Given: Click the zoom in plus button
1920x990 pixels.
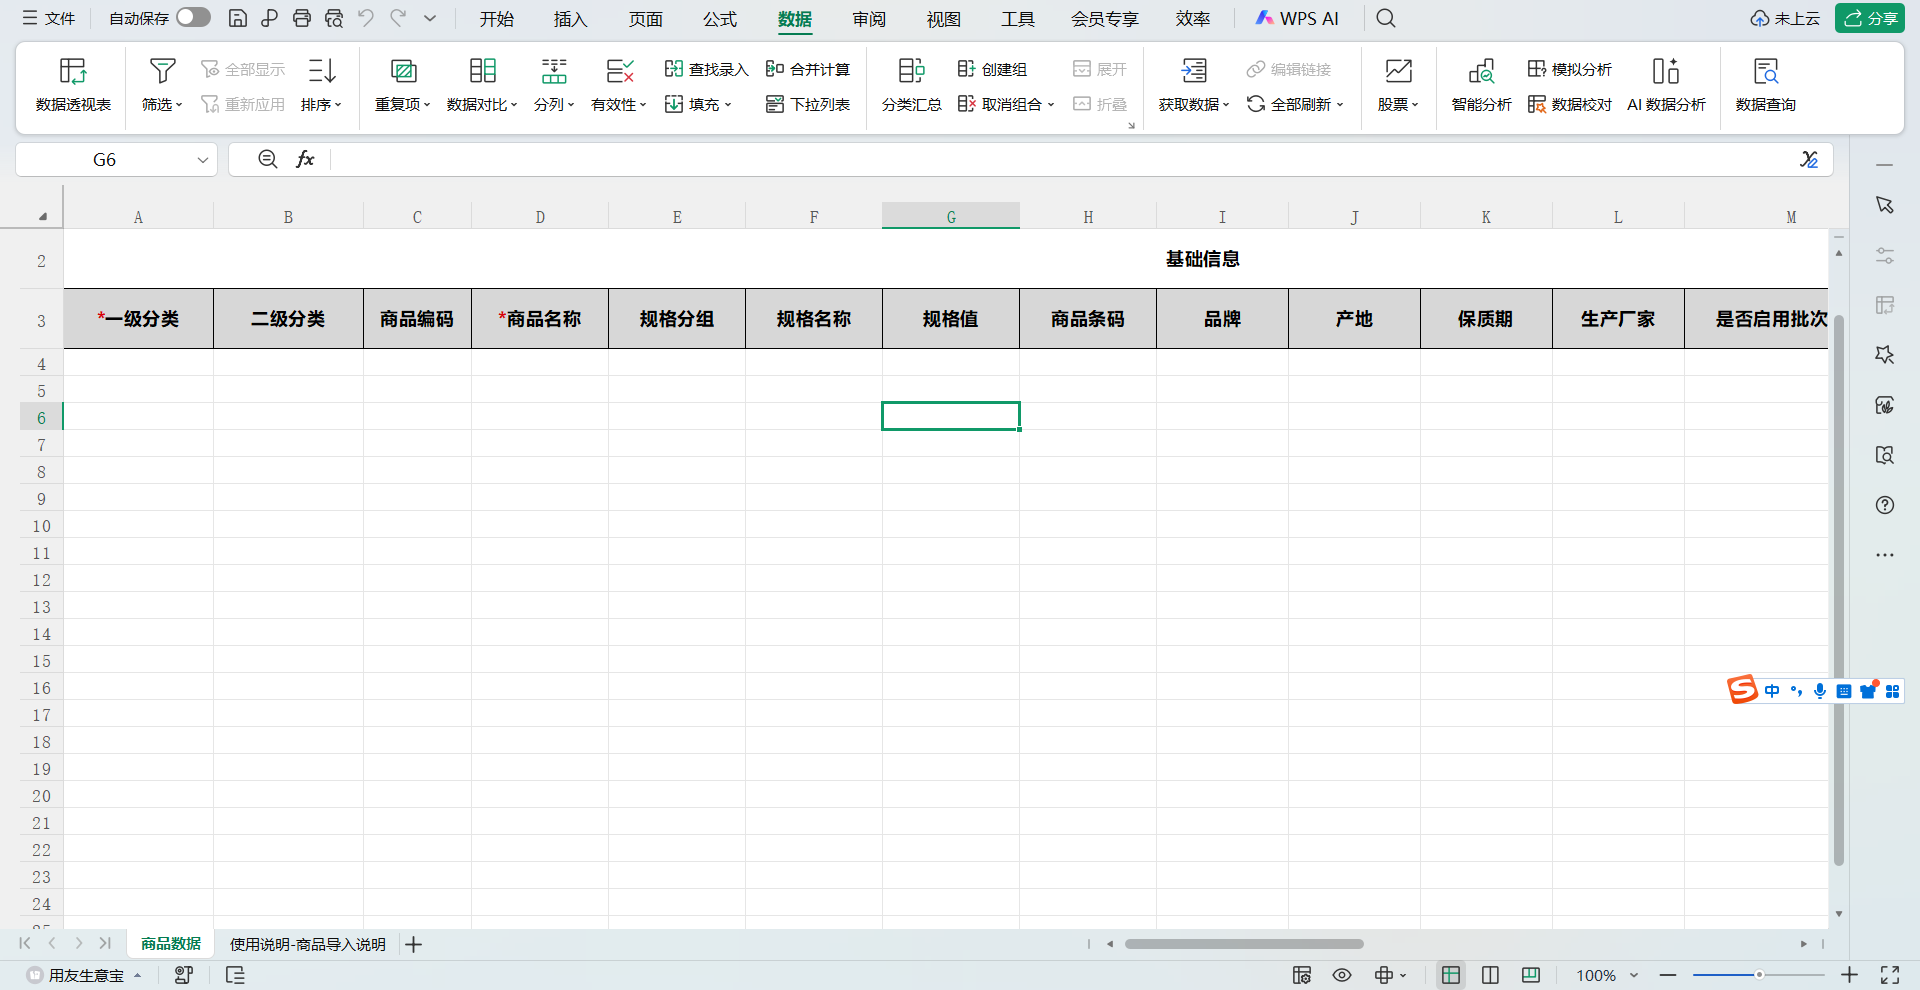Looking at the screenshot, I should [x=1850, y=975].
